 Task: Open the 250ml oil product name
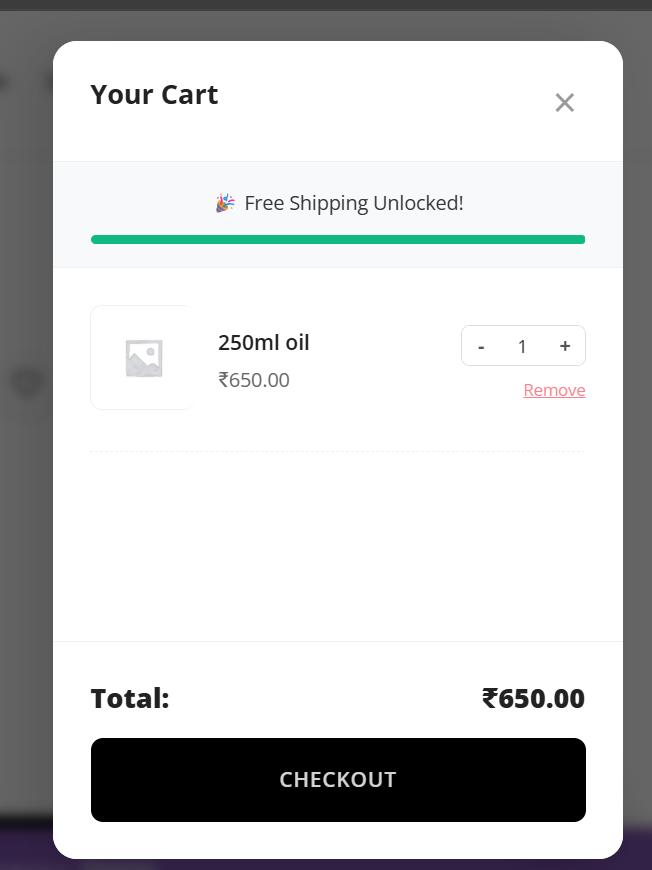pyautogui.click(x=264, y=343)
